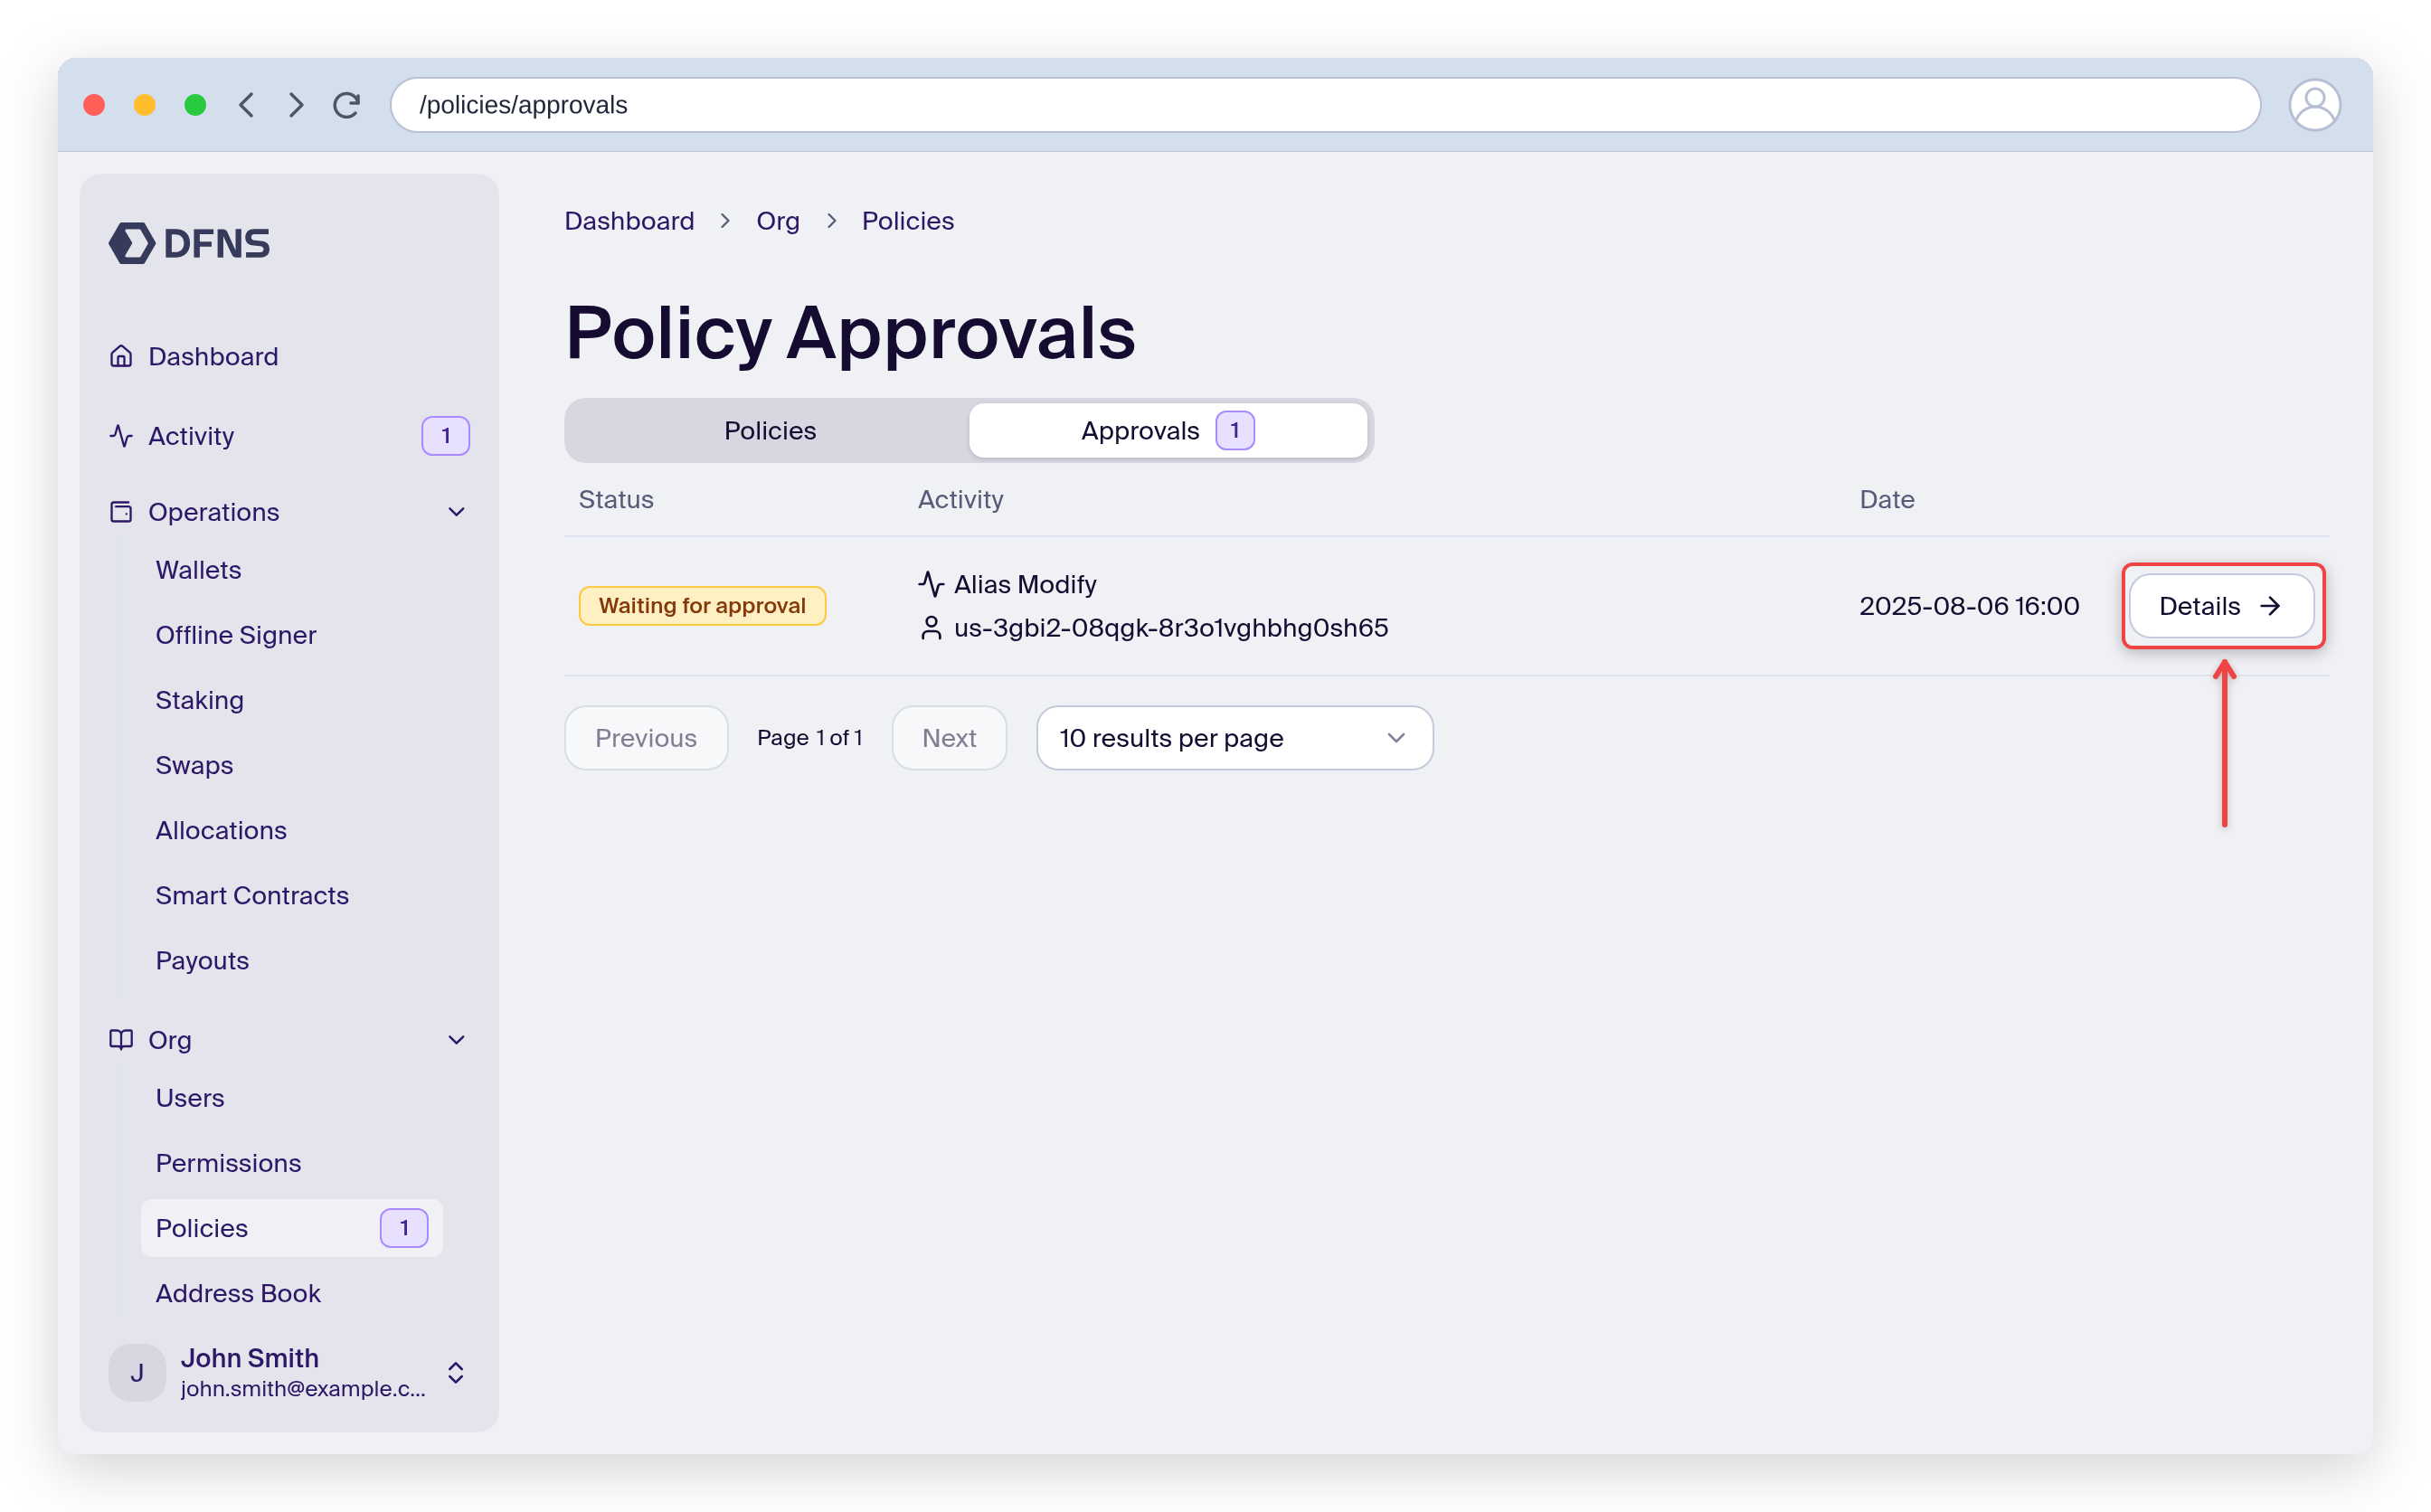
Task: Open Details for the Alias Modify approval
Action: [2221, 606]
